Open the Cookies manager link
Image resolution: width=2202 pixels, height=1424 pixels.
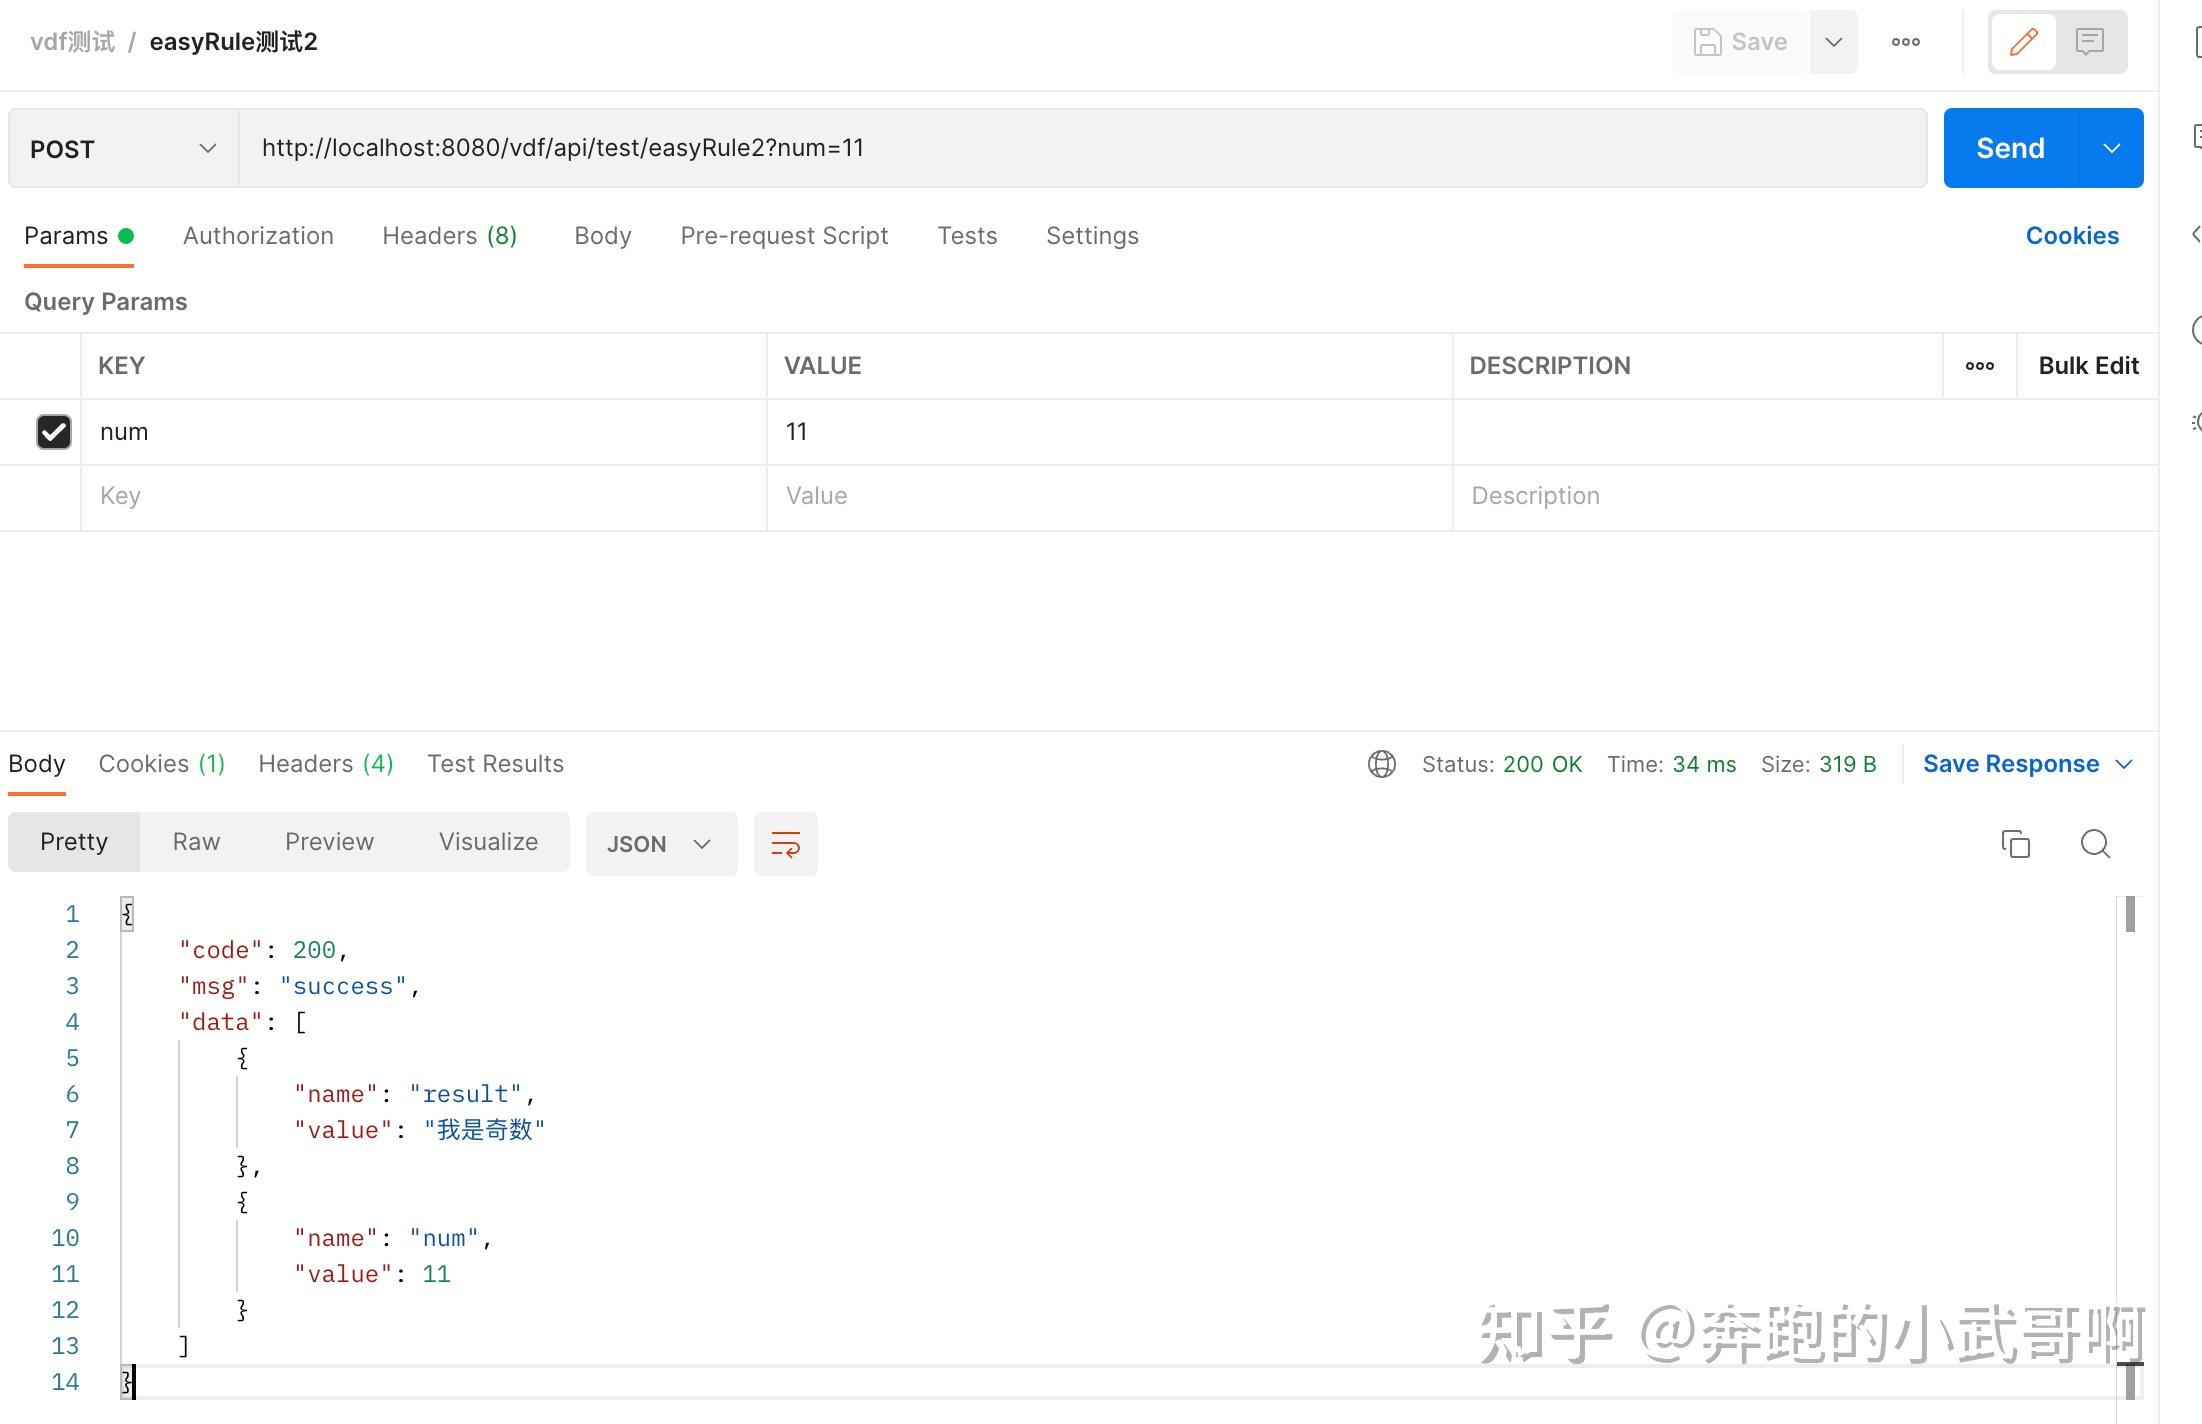point(2072,235)
